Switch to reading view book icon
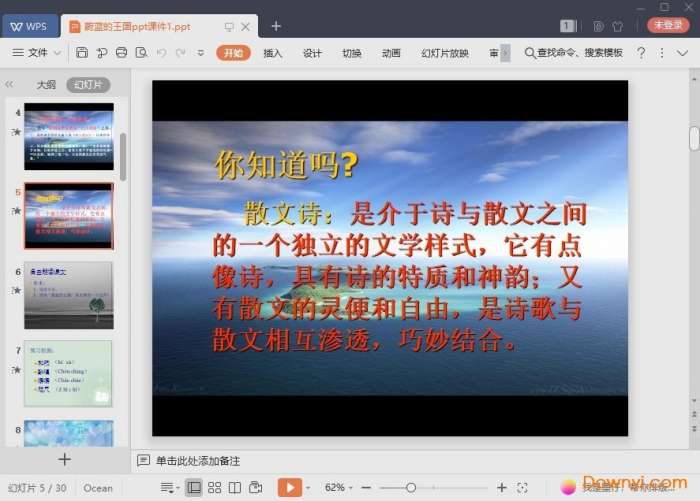The height and width of the screenshot is (501, 700). (x=235, y=488)
